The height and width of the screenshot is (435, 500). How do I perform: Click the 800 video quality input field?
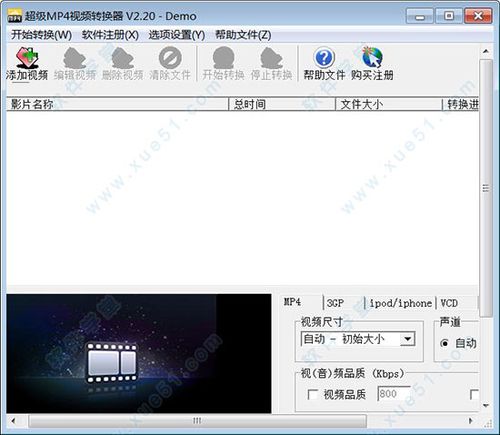(x=394, y=394)
